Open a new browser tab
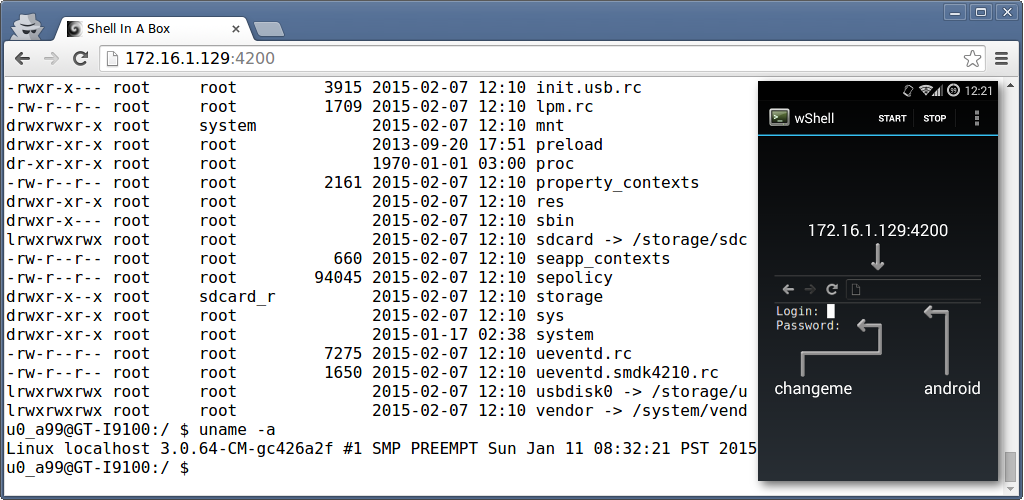 (268, 29)
